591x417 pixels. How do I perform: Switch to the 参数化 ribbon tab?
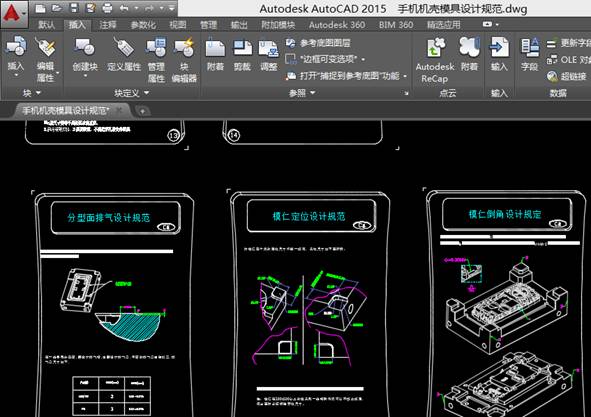143,25
